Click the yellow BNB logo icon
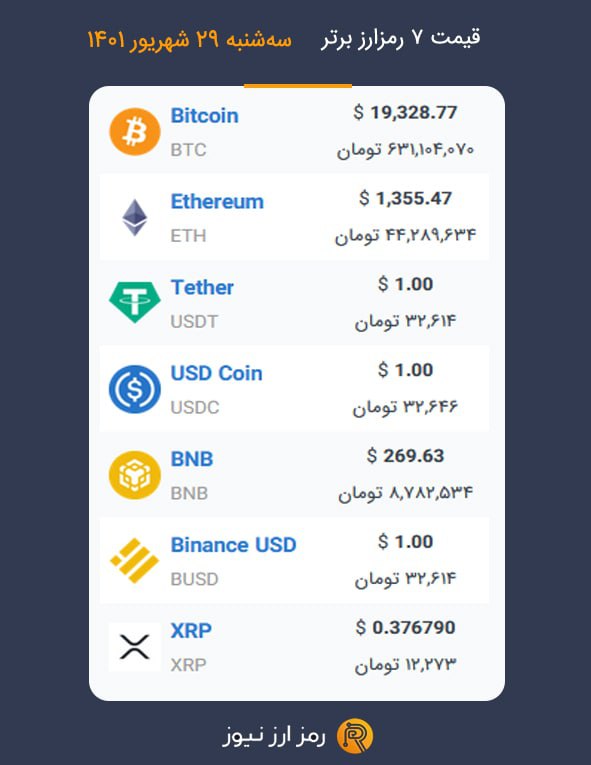Viewport: 591px width, 765px height. tap(135, 475)
